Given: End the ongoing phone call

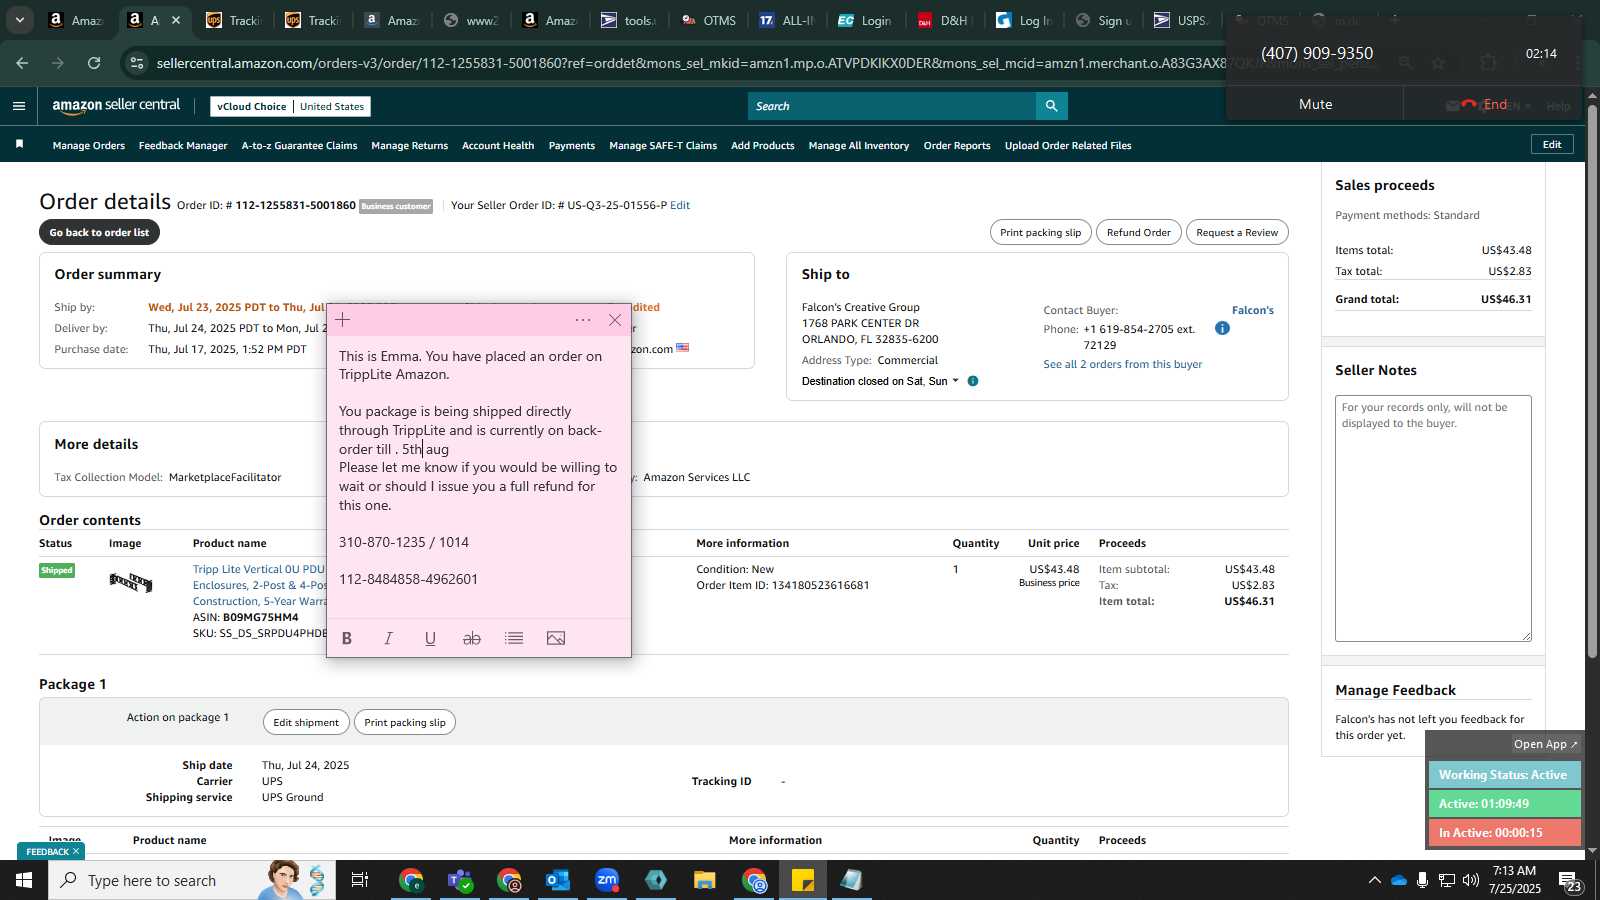Looking at the screenshot, I should click(x=1486, y=104).
